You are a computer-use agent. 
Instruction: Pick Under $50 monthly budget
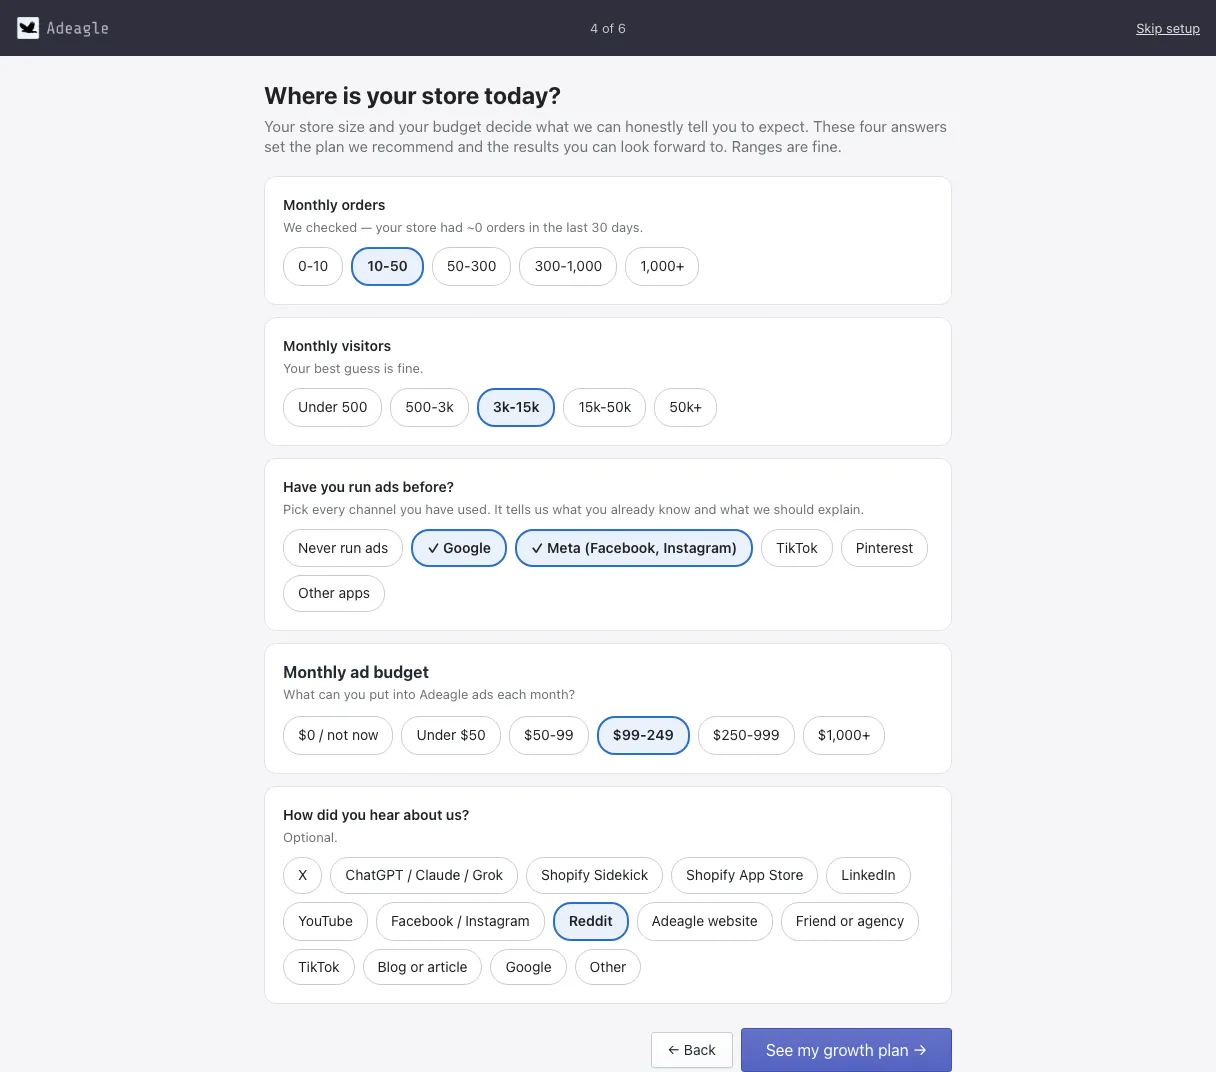click(451, 735)
